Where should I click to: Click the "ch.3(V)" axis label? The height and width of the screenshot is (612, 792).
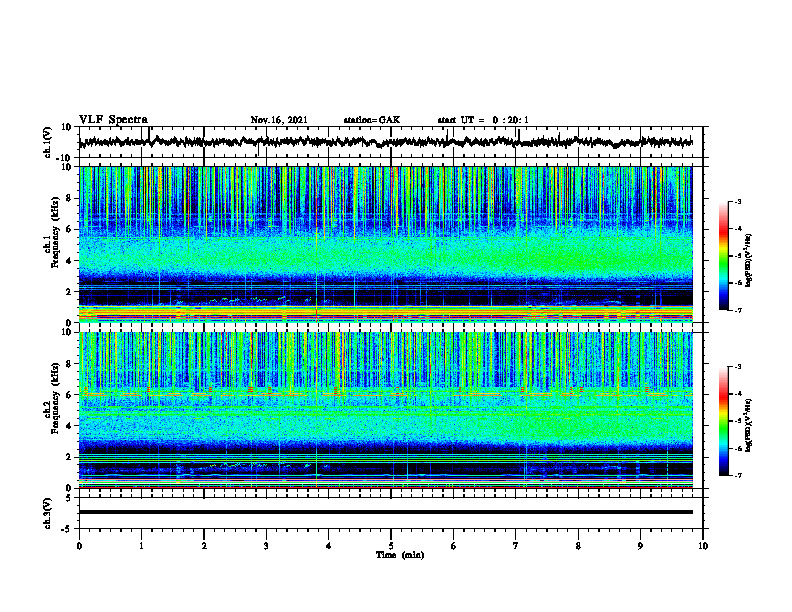coord(48,513)
